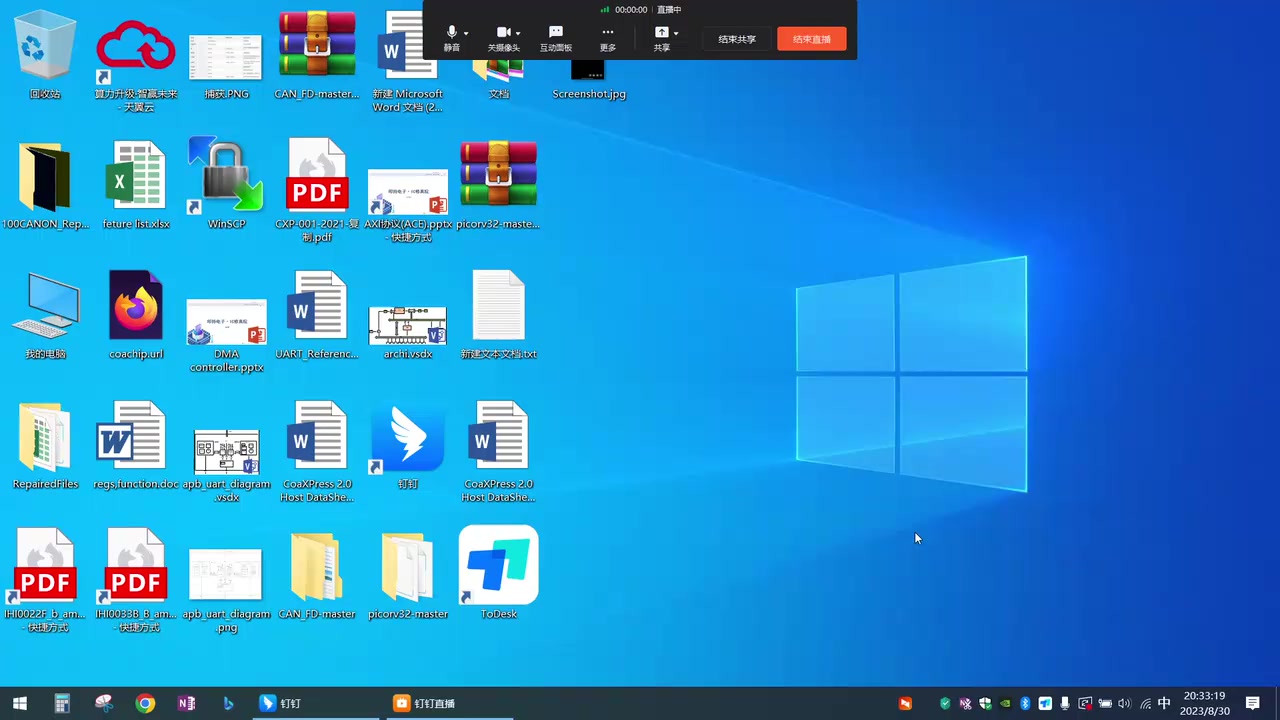Select the regs.function.doc Word file

coord(136,446)
